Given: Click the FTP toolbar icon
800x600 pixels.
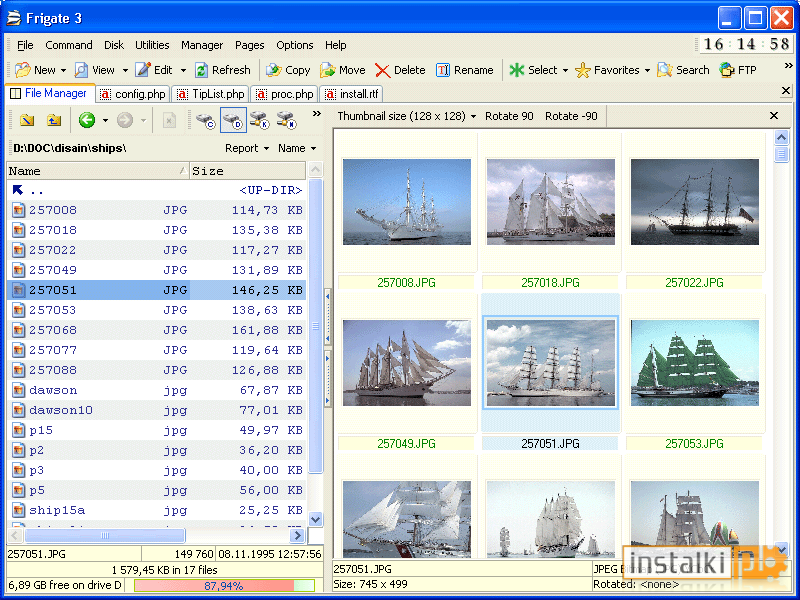Looking at the screenshot, I should [x=727, y=70].
